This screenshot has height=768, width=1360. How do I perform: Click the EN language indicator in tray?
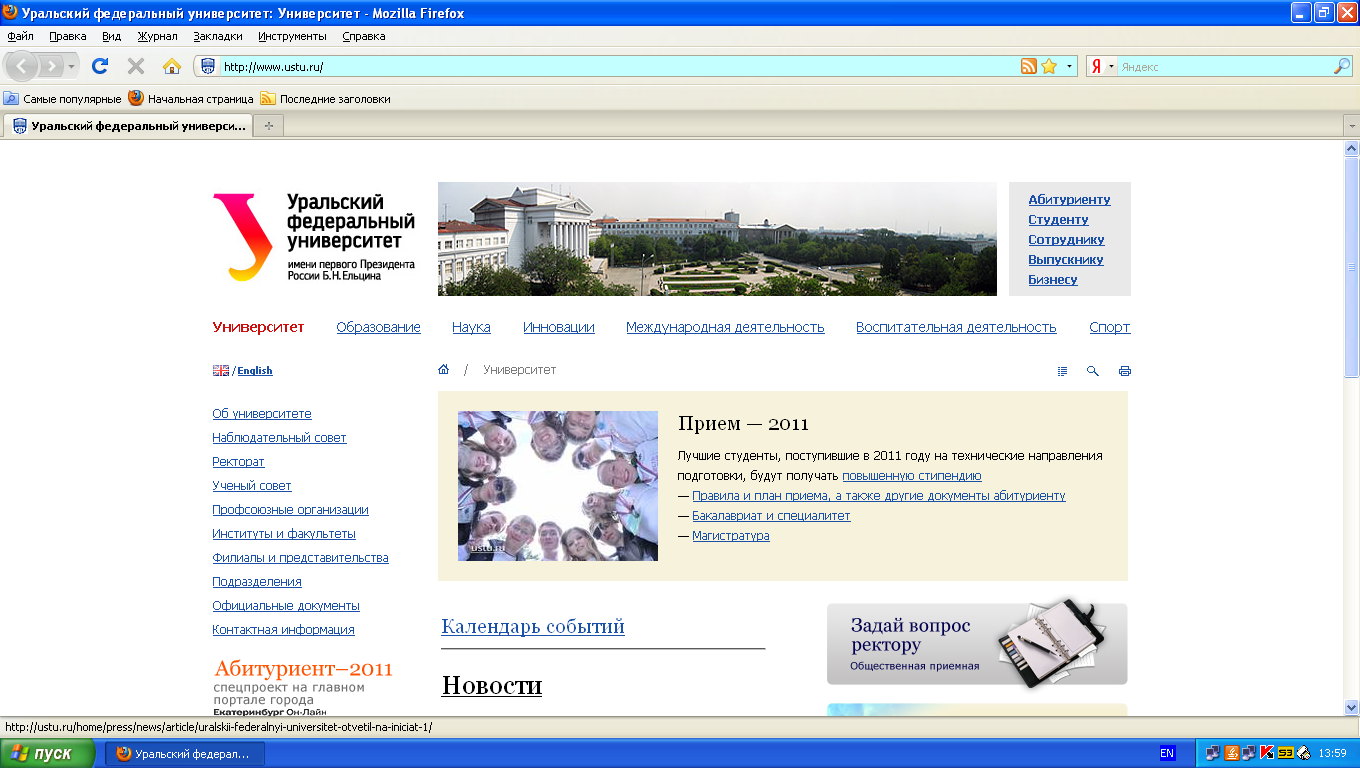[x=1167, y=753]
